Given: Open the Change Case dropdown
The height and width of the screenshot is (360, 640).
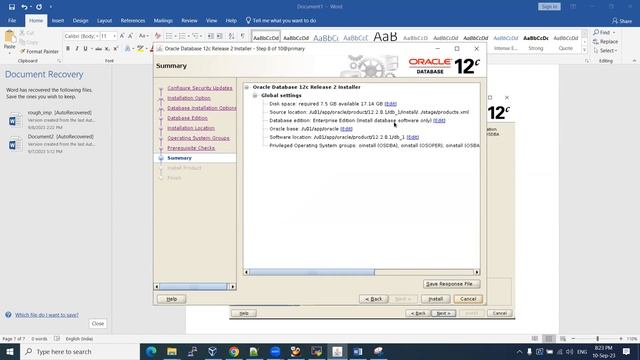Looking at the screenshot, I should [x=143, y=36].
